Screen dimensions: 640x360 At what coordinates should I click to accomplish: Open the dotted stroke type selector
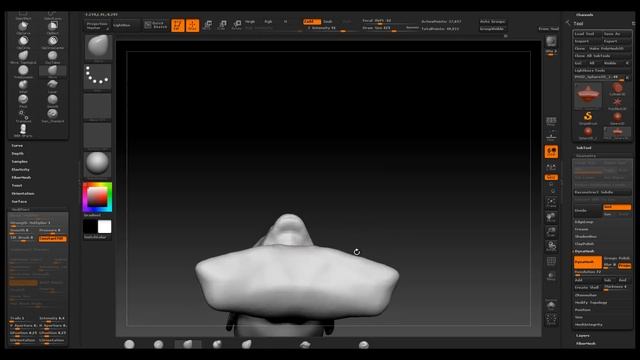pyautogui.click(x=98, y=77)
